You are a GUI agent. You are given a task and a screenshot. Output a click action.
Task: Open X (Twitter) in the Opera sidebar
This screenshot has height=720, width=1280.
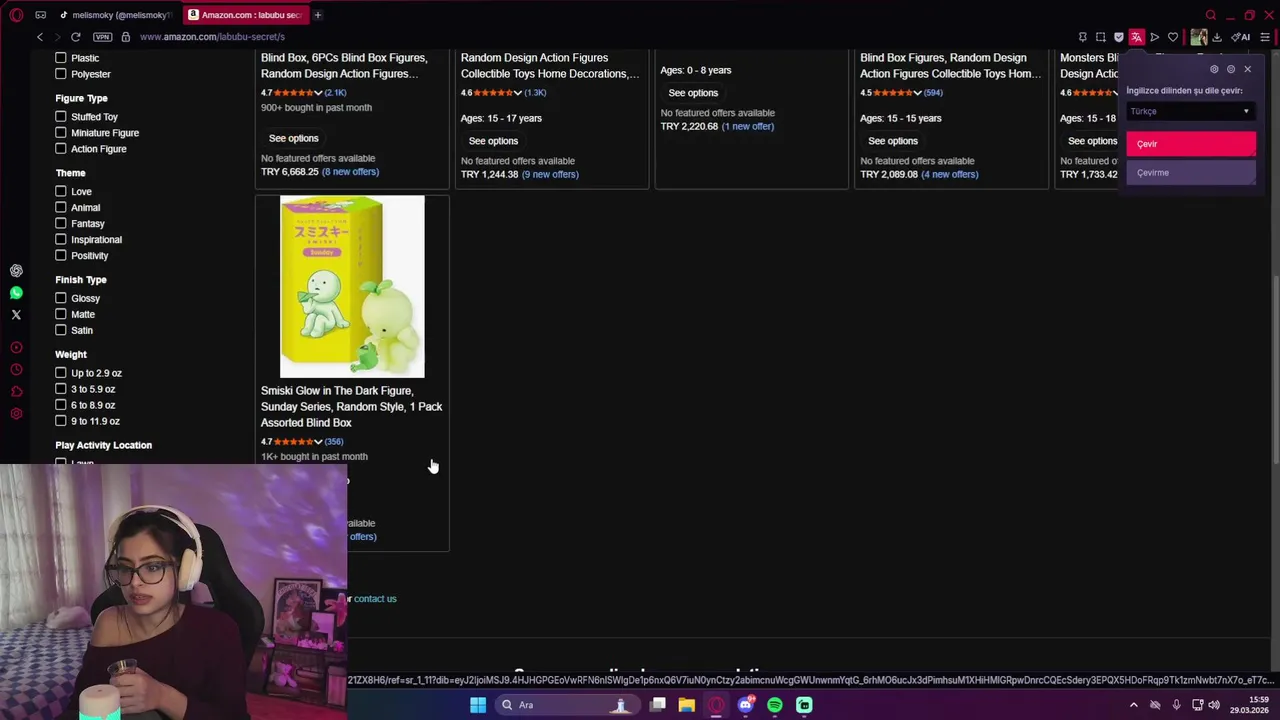pos(16,314)
